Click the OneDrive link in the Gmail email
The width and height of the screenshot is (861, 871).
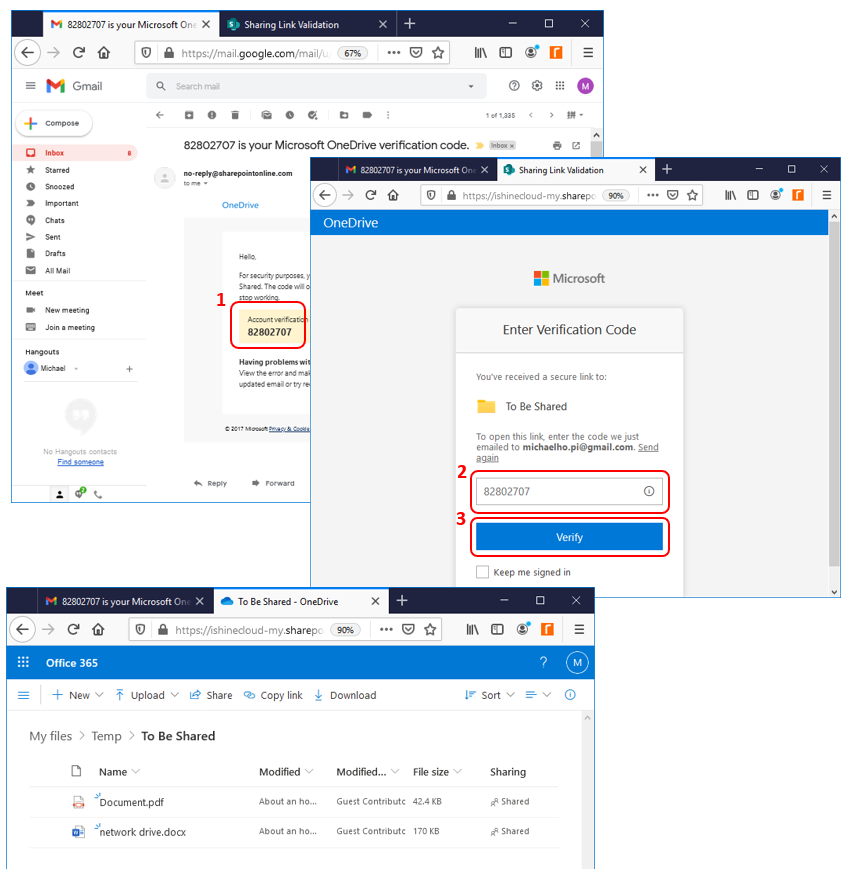pyautogui.click(x=241, y=205)
